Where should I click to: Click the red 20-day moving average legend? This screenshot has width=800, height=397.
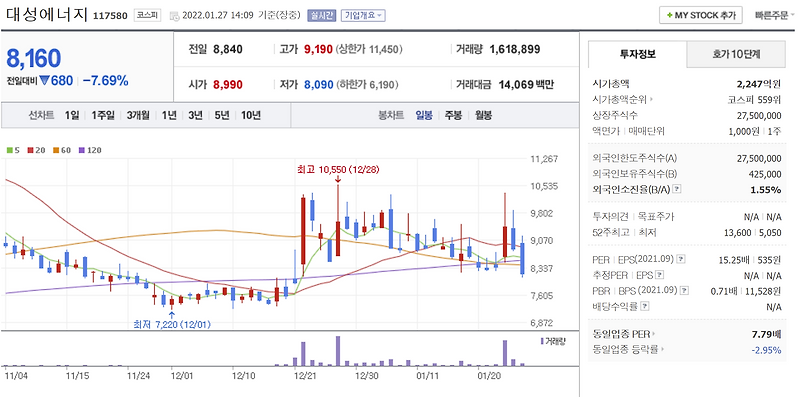[36, 150]
